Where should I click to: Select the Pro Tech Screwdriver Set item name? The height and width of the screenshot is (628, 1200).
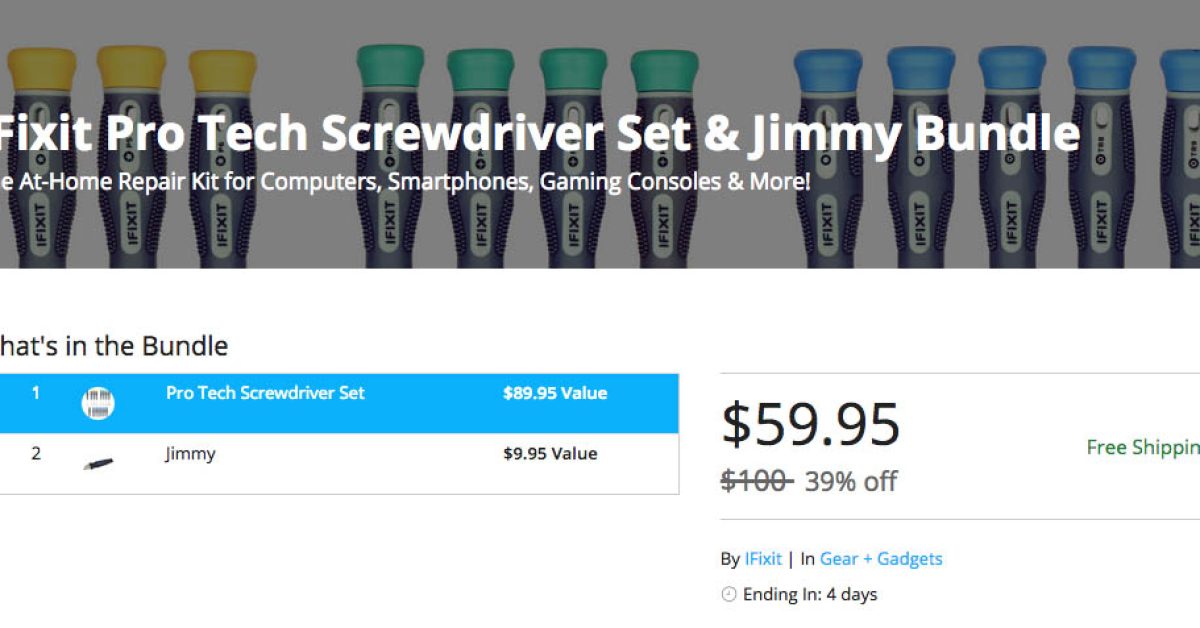(x=265, y=393)
